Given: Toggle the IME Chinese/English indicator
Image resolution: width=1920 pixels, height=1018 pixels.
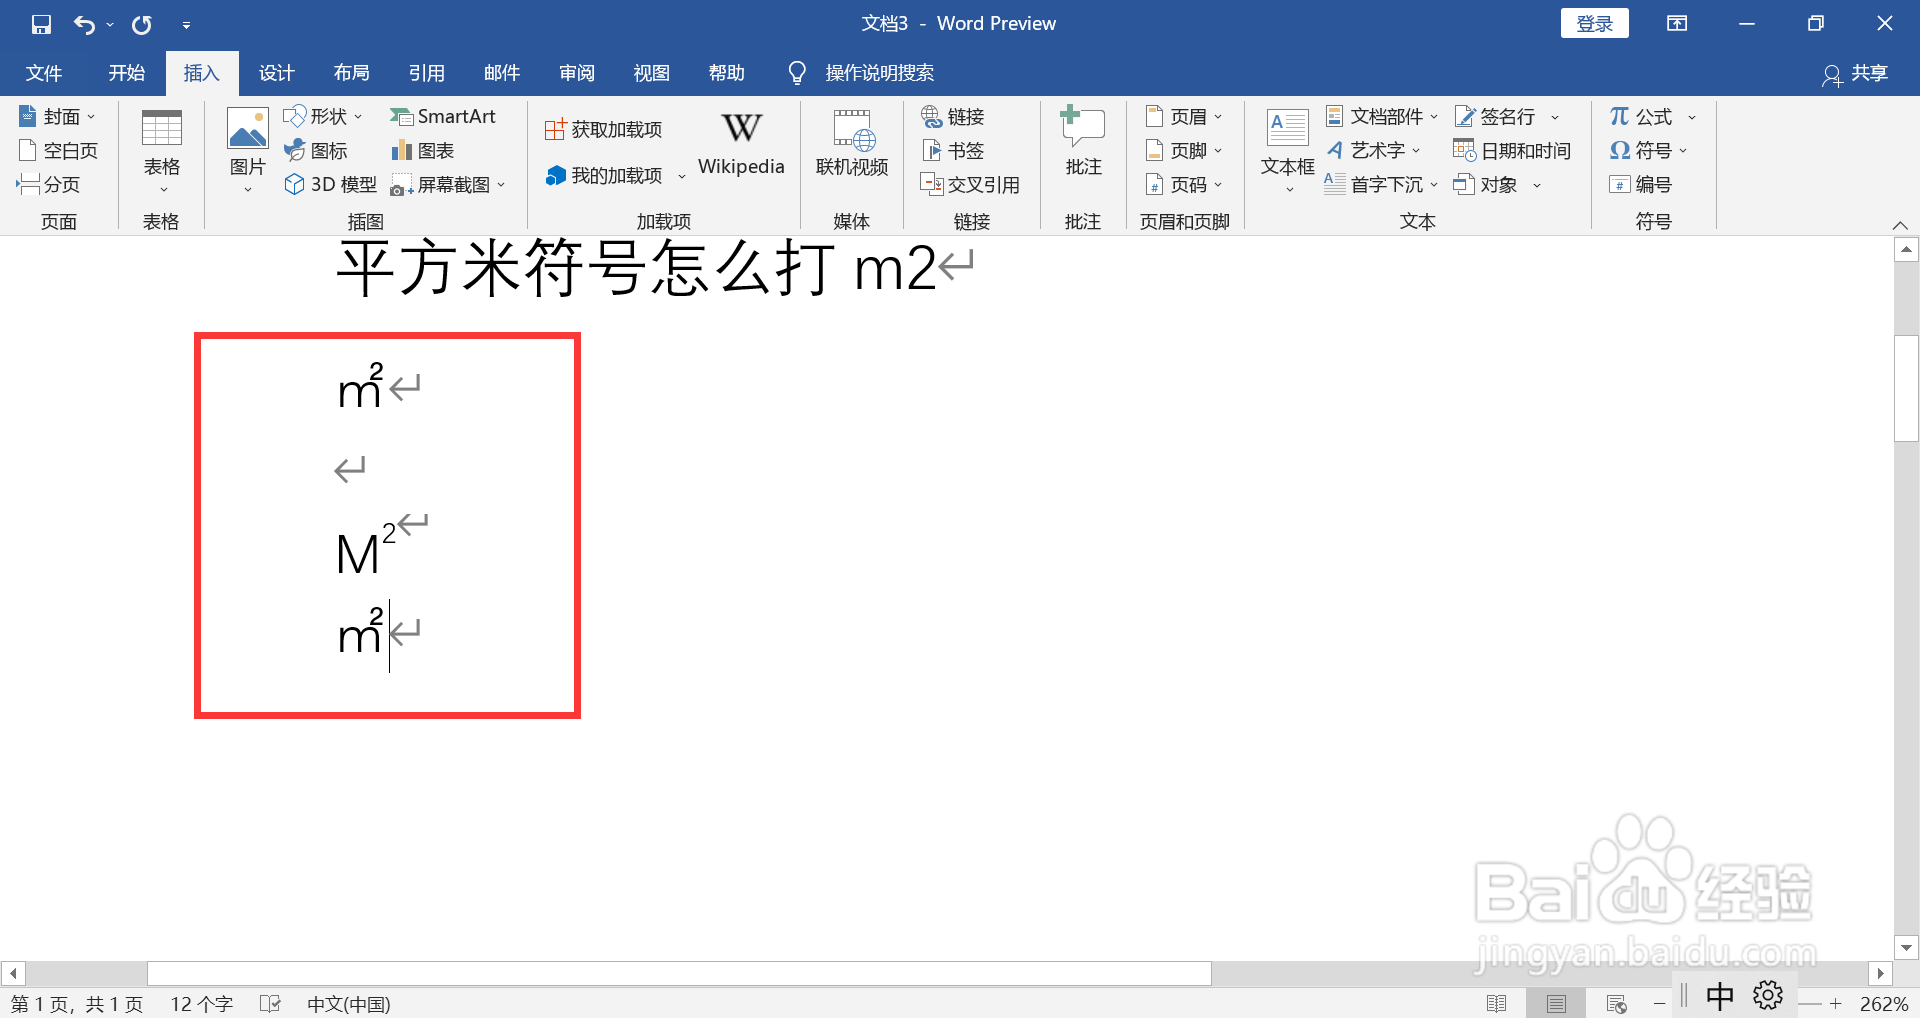Looking at the screenshot, I should tap(1718, 995).
